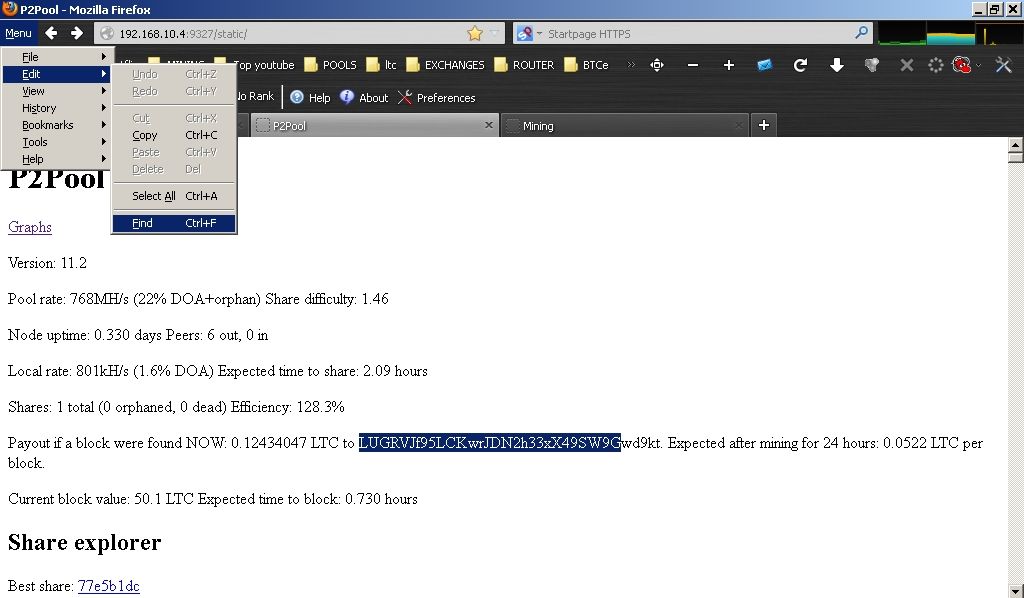The image size is (1024, 598).
Task: Open downloads with the down arrow icon
Action: click(837, 65)
